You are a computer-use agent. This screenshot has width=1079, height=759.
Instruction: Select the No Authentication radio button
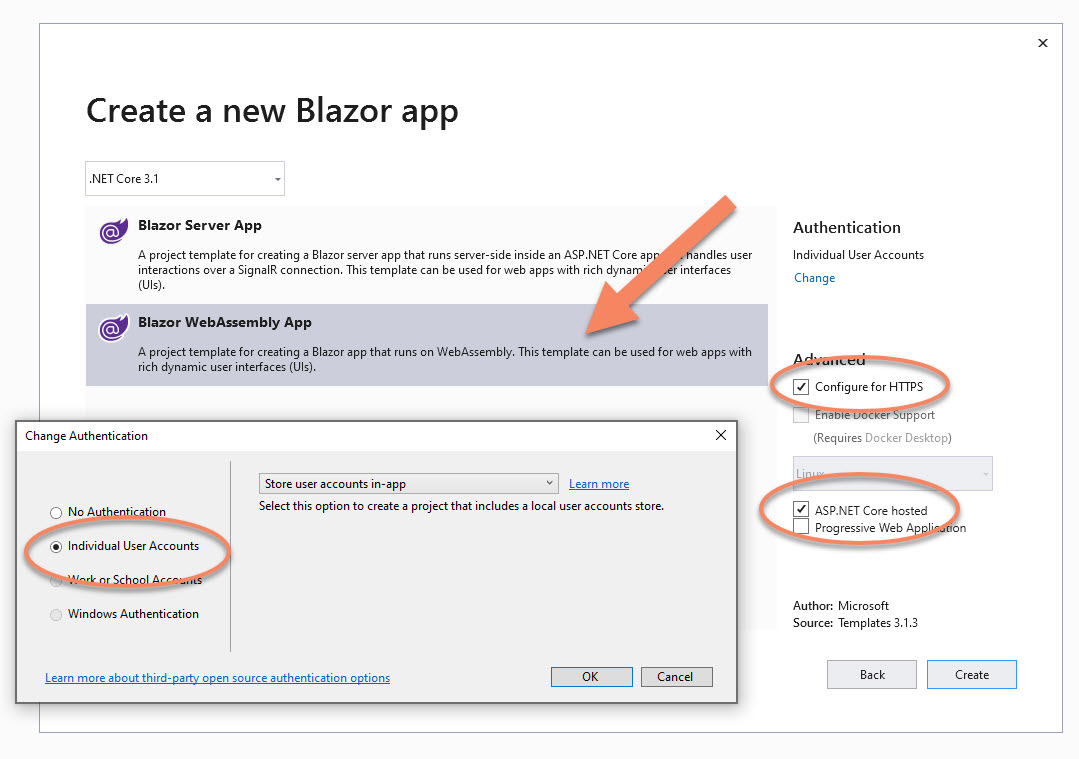click(x=55, y=513)
